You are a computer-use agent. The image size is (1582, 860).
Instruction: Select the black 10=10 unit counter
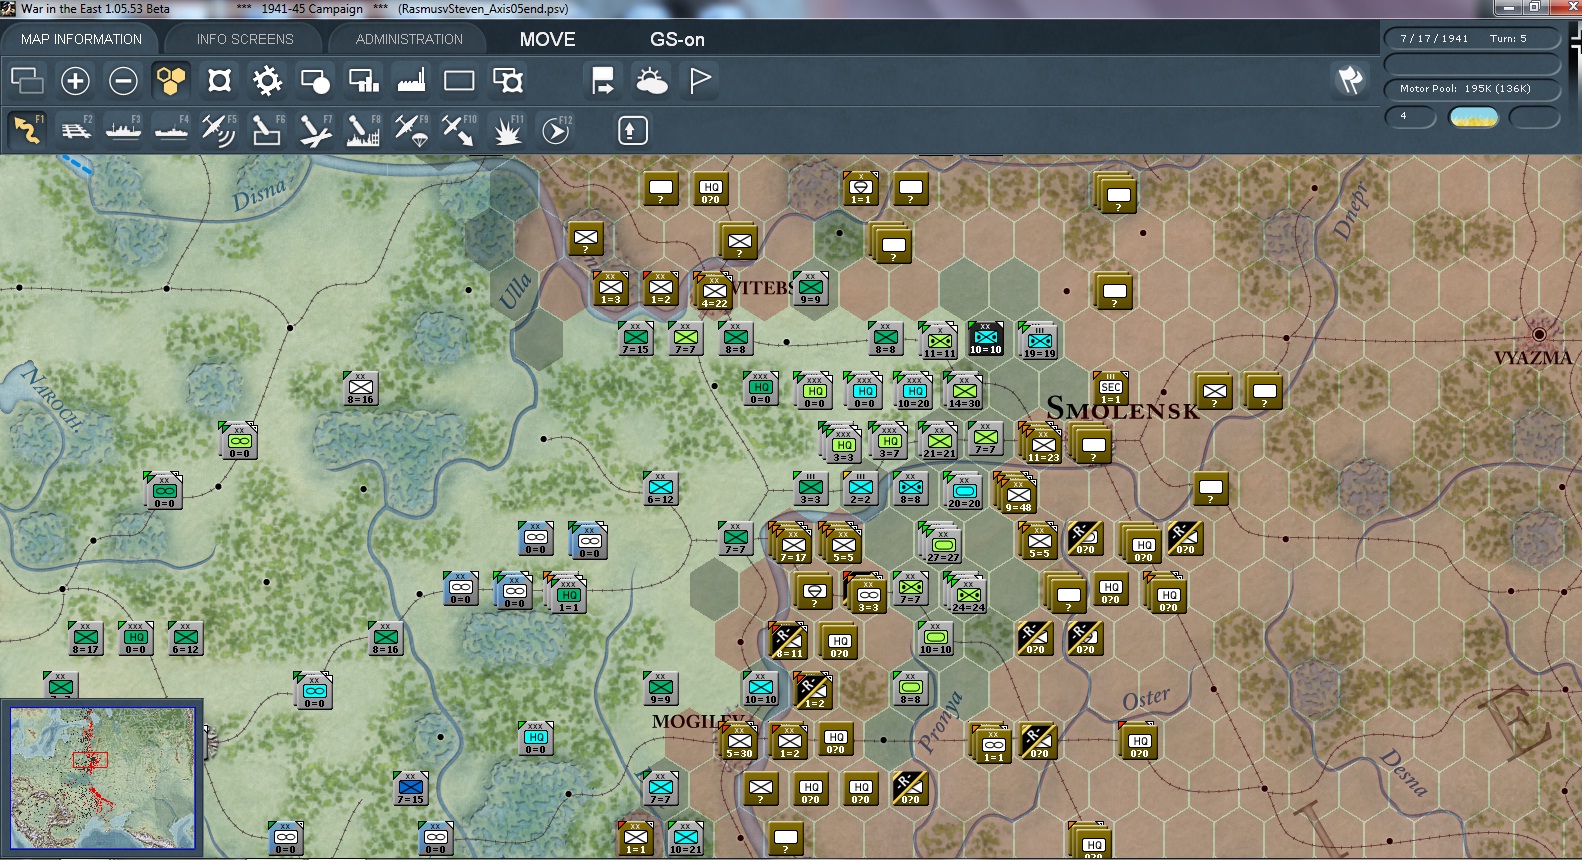pos(985,339)
